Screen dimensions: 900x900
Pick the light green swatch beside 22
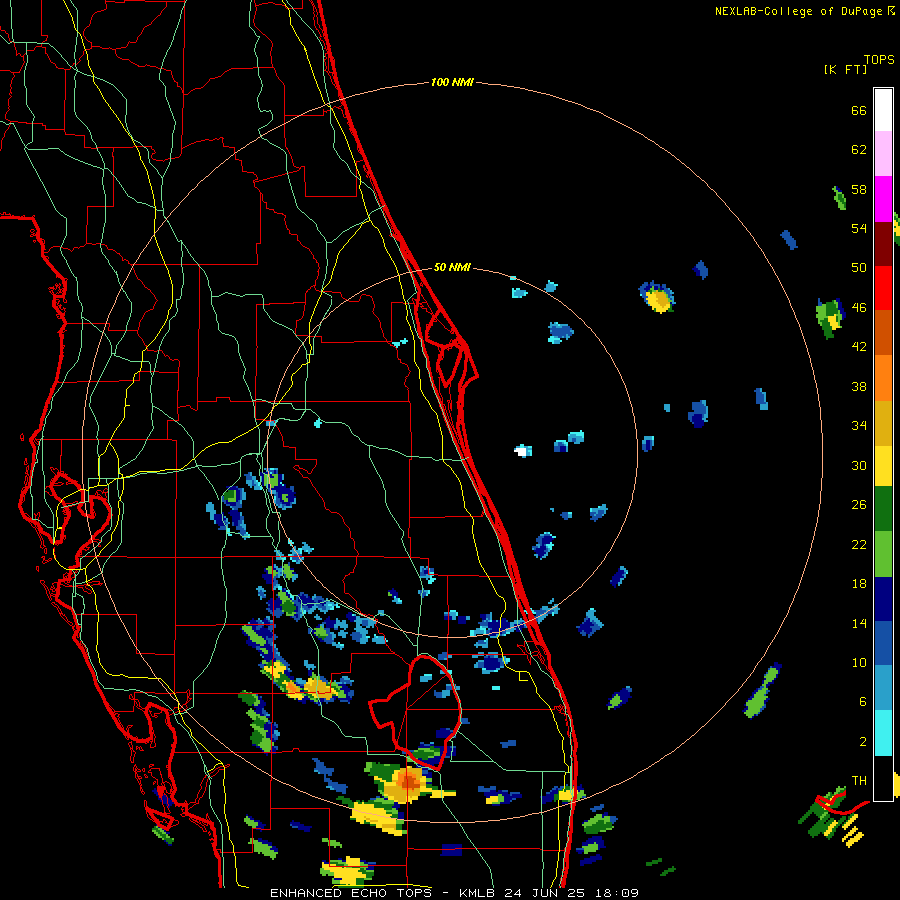(883, 554)
